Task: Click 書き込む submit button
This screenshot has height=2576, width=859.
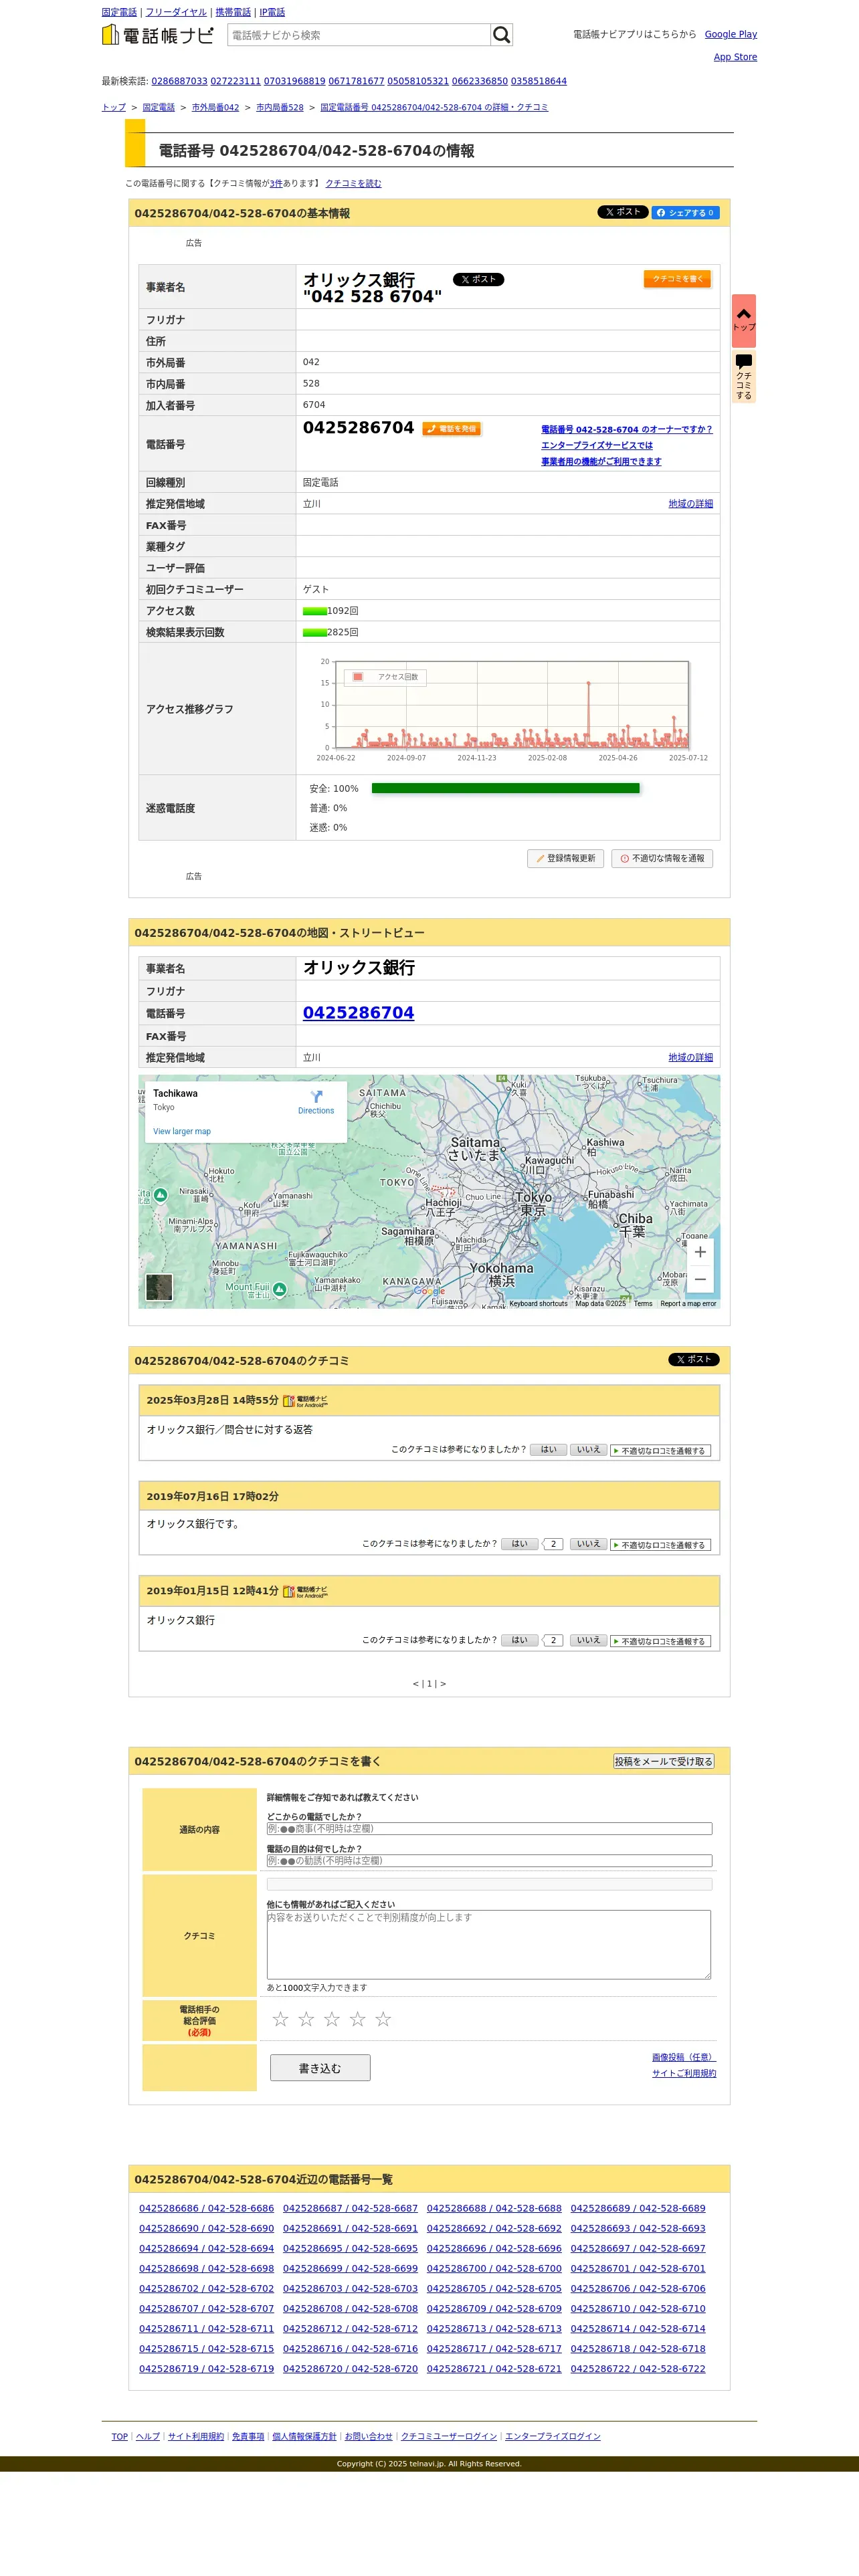Action: [320, 2068]
